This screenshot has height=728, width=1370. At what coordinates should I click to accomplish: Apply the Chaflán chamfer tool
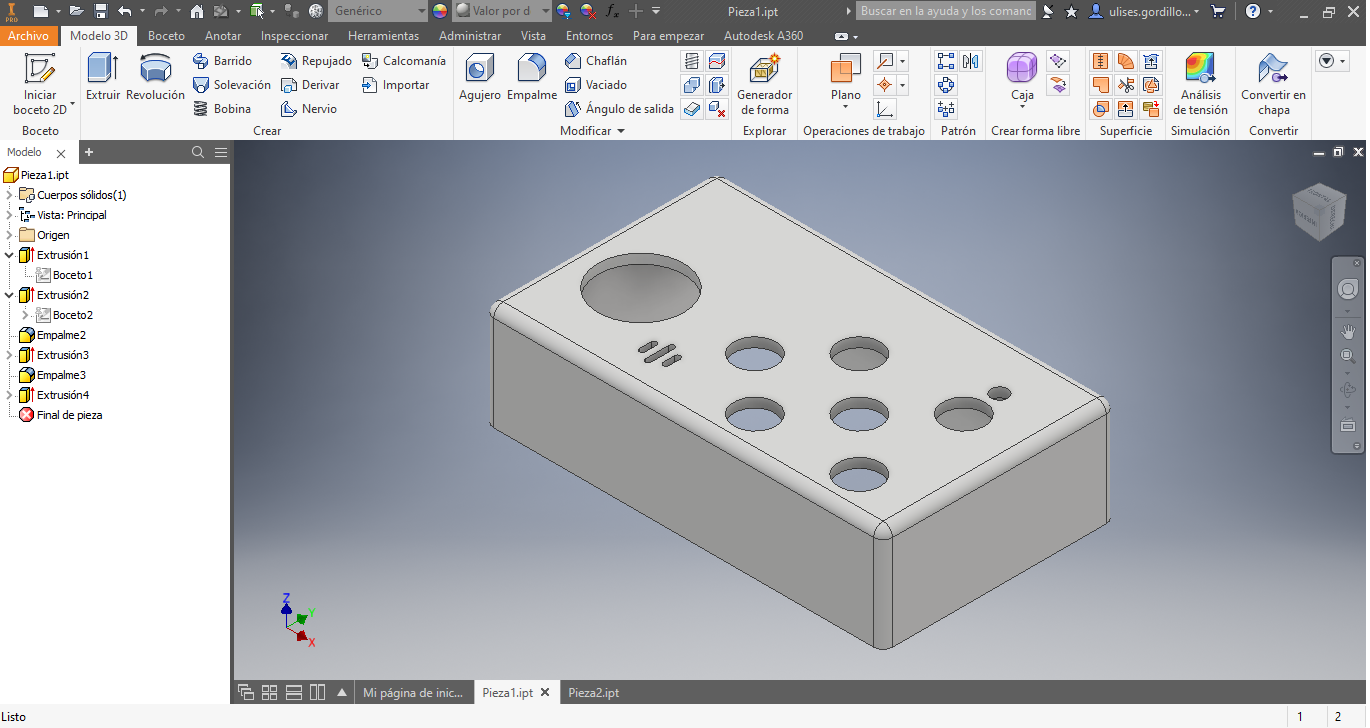(x=596, y=61)
